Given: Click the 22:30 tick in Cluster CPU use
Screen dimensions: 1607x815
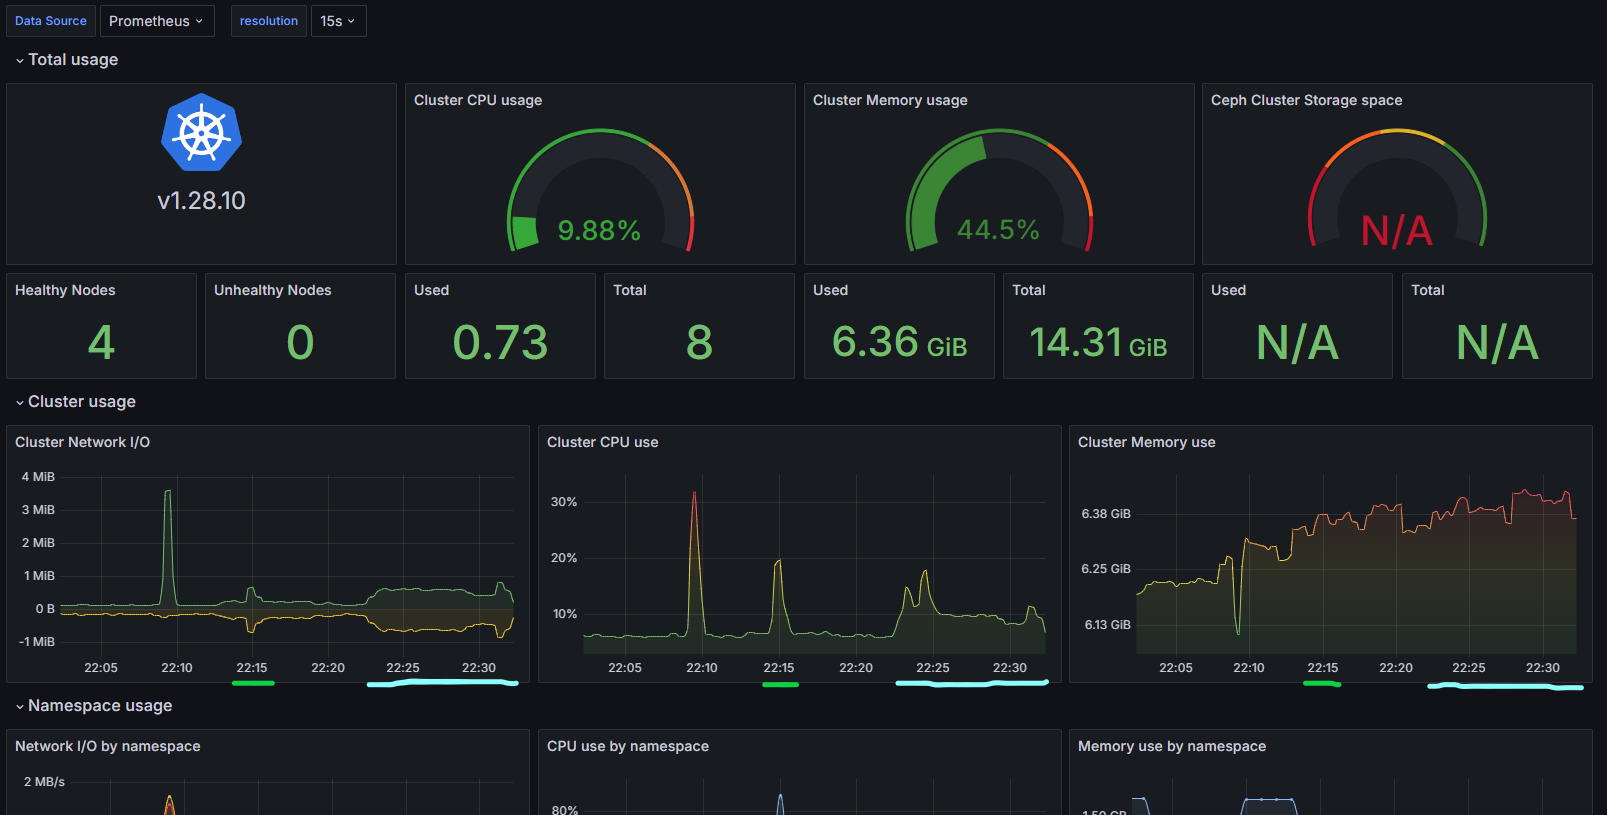Looking at the screenshot, I should pos(1009,668).
